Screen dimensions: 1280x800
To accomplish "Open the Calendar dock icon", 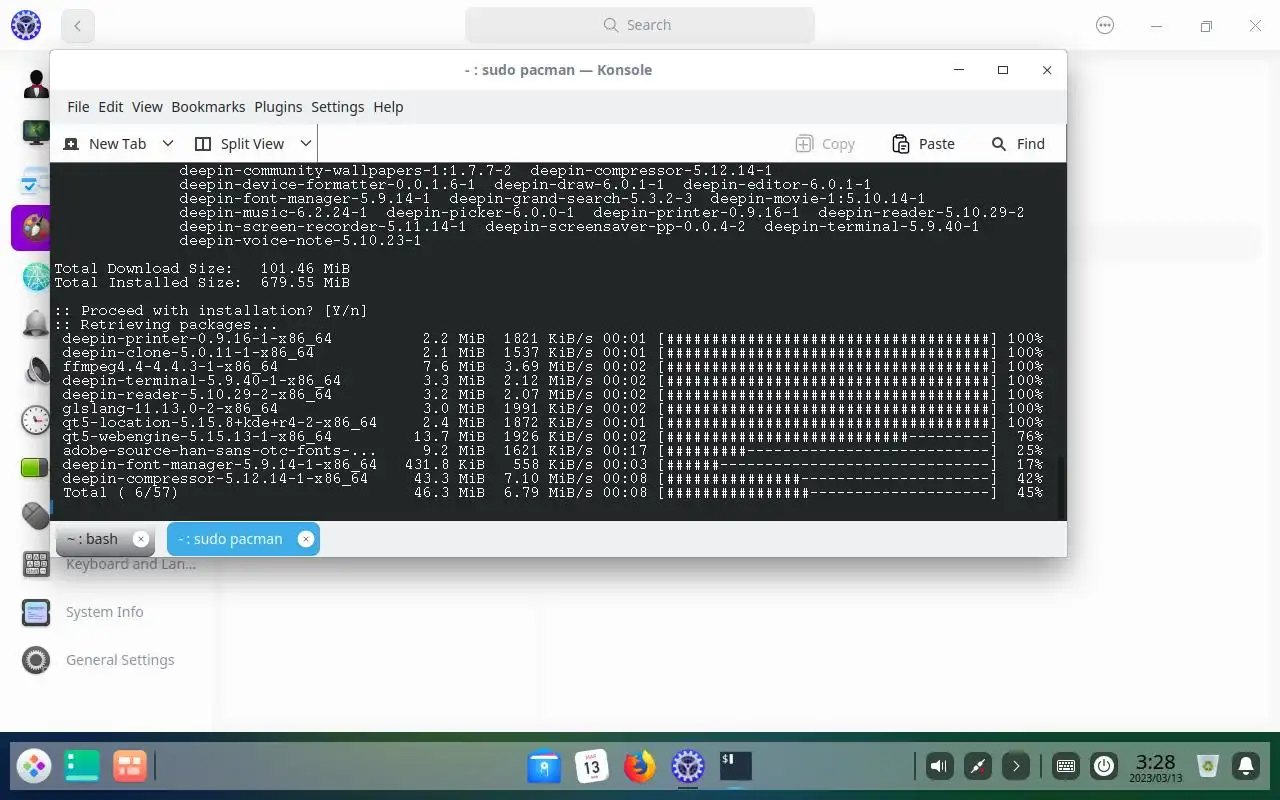I will pyautogui.click(x=592, y=767).
